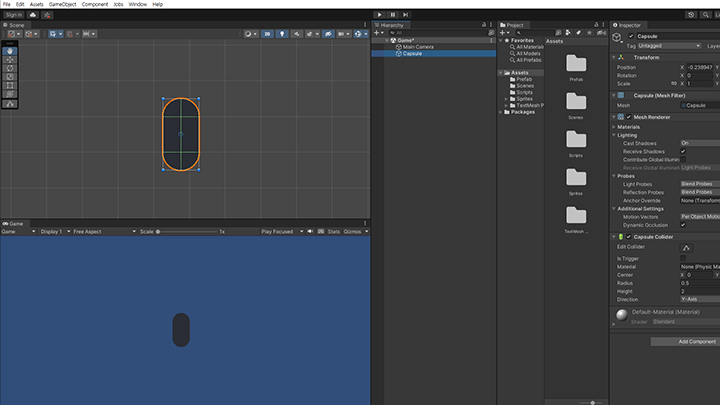Image resolution: width=720 pixels, height=405 pixels.
Task: Open the Cast Shadows dropdown
Action: 698,143
